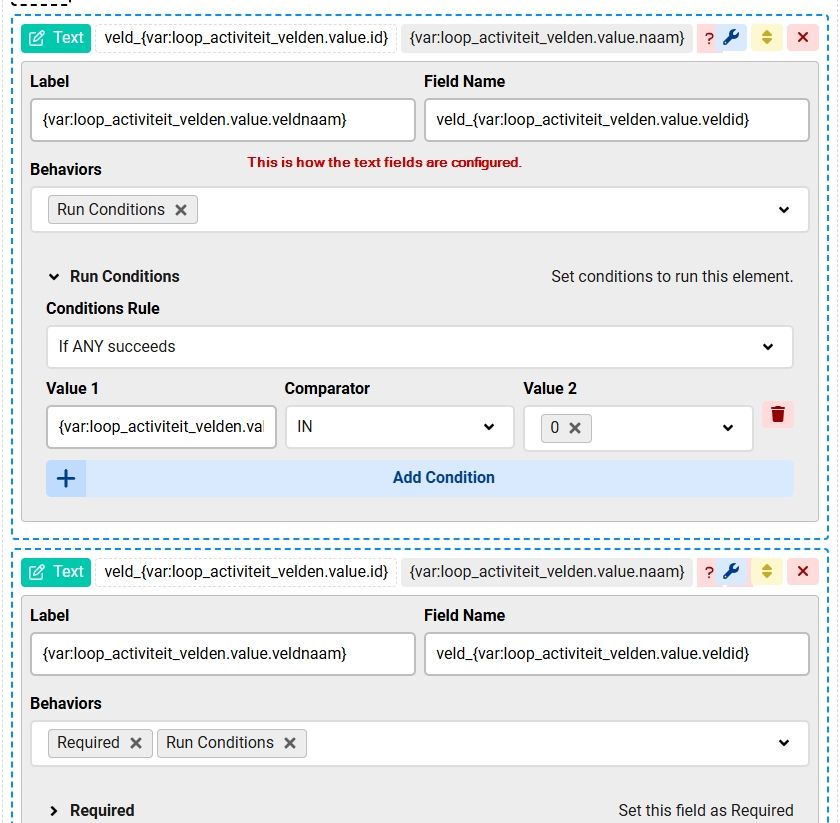
Task: Remove the 0 tag from Value 2
Action: tap(575, 428)
